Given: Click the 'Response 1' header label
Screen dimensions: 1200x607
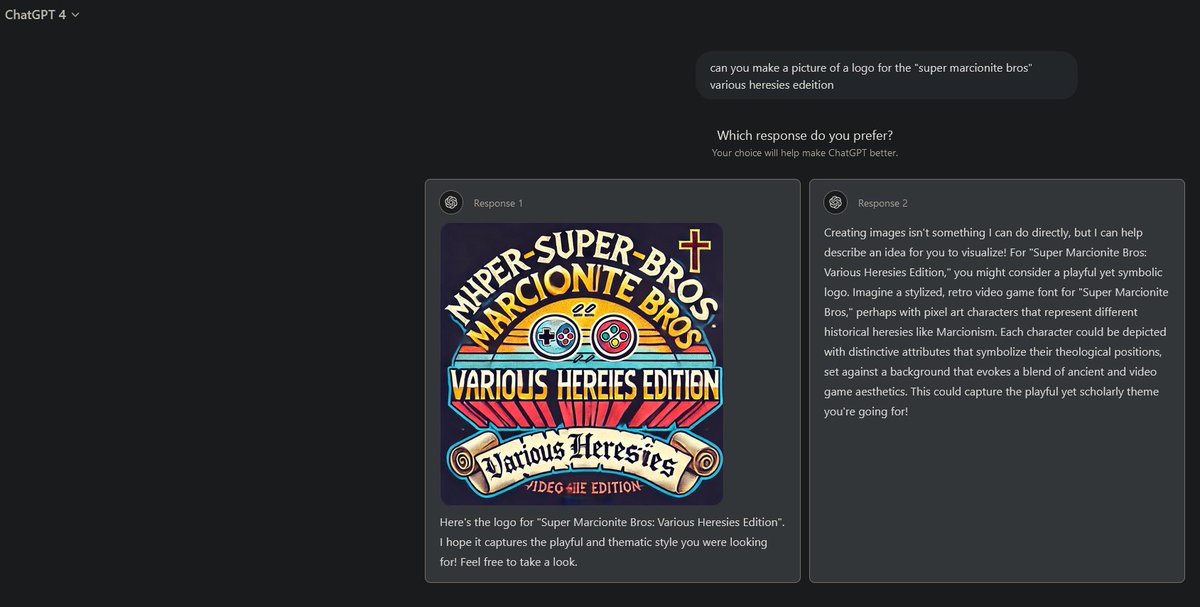Looking at the screenshot, I should coord(498,203).
